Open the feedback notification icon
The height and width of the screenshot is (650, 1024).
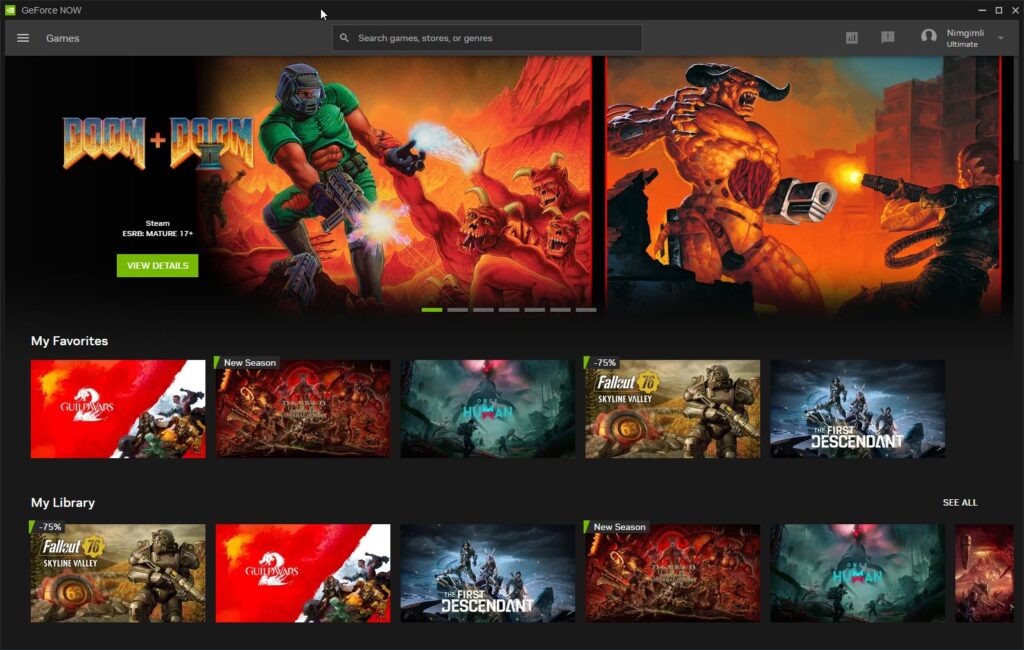click(888, 38)
